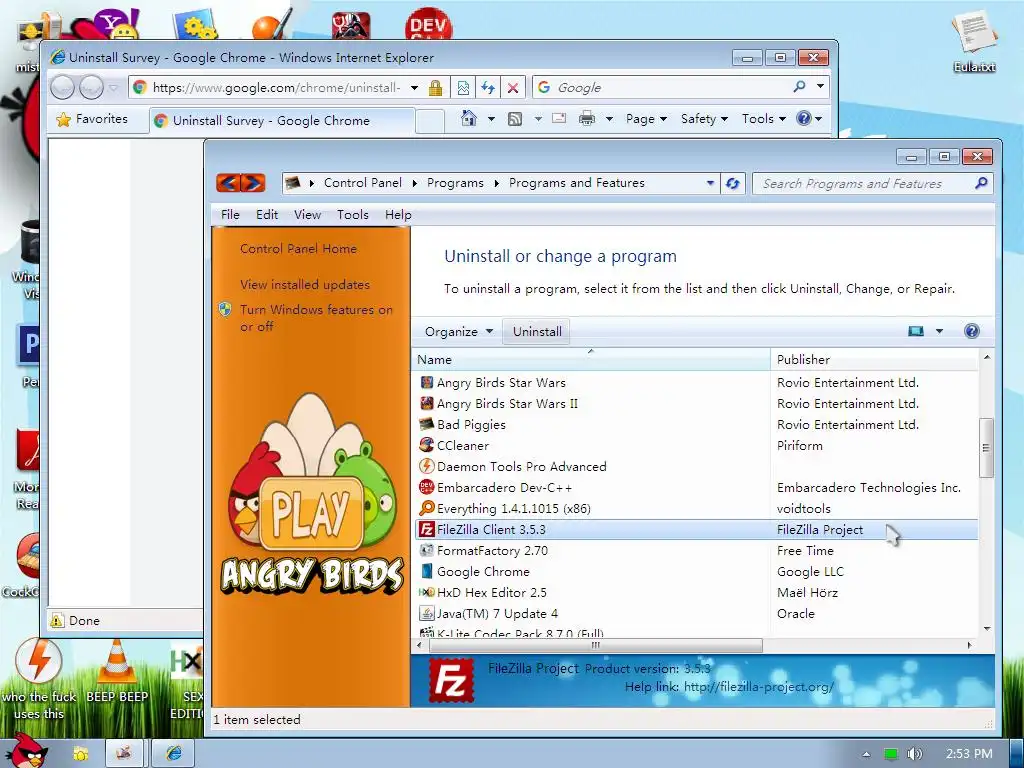This screenshot has height=768, width=1024.
Task: Select the Uninstall Survey - Google Chrome tab
Action: point(281,121)
